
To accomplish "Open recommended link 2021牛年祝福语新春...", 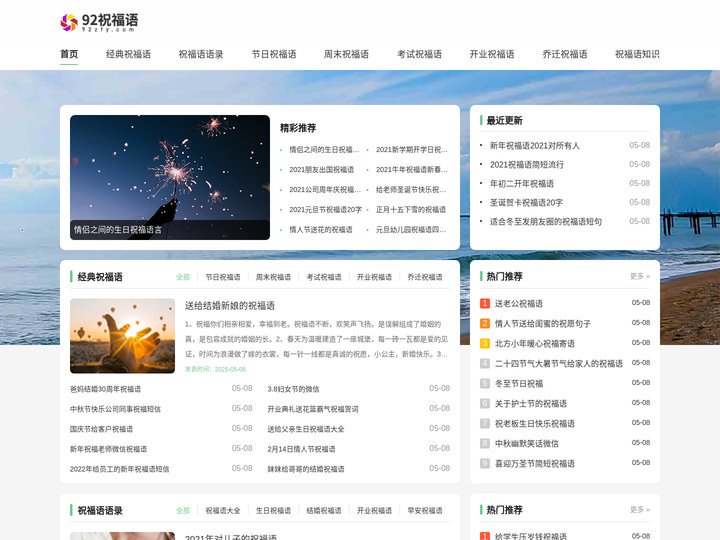I will pyautogui.click(x=411, y=169).
